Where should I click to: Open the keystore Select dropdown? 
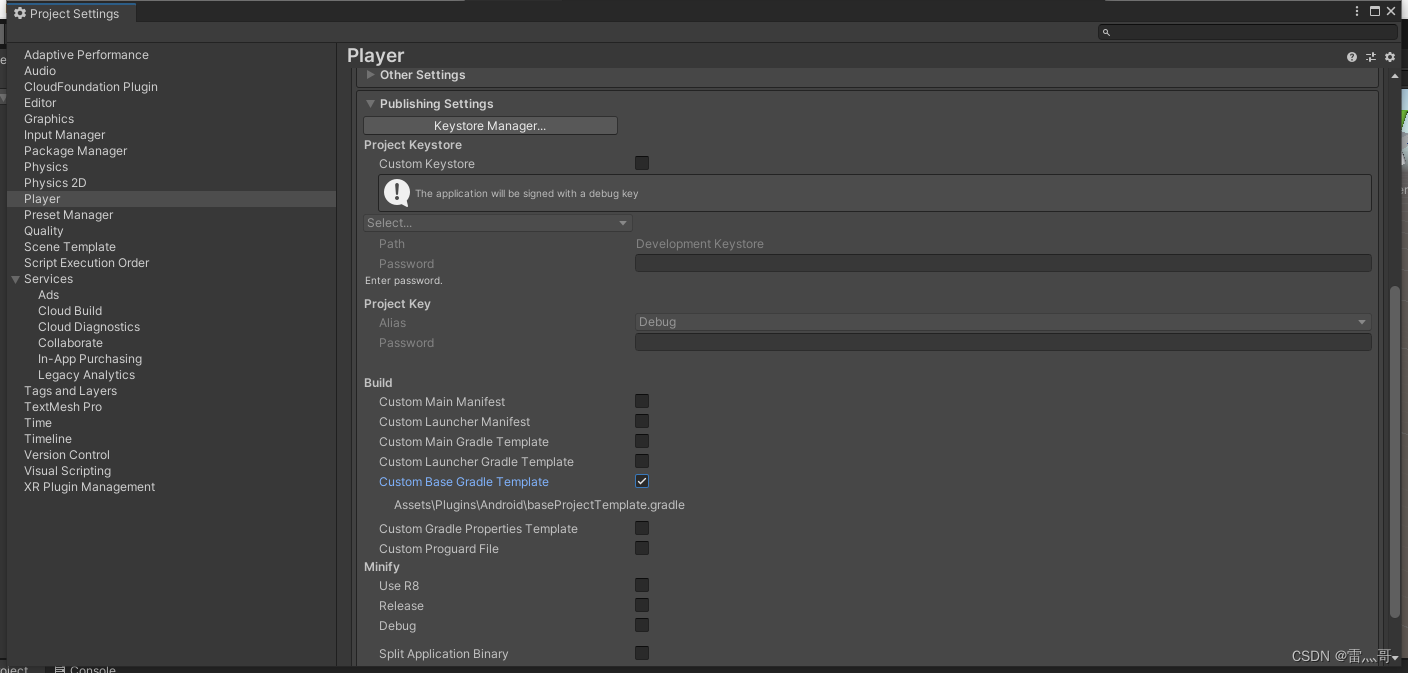[x=497, y=222]
